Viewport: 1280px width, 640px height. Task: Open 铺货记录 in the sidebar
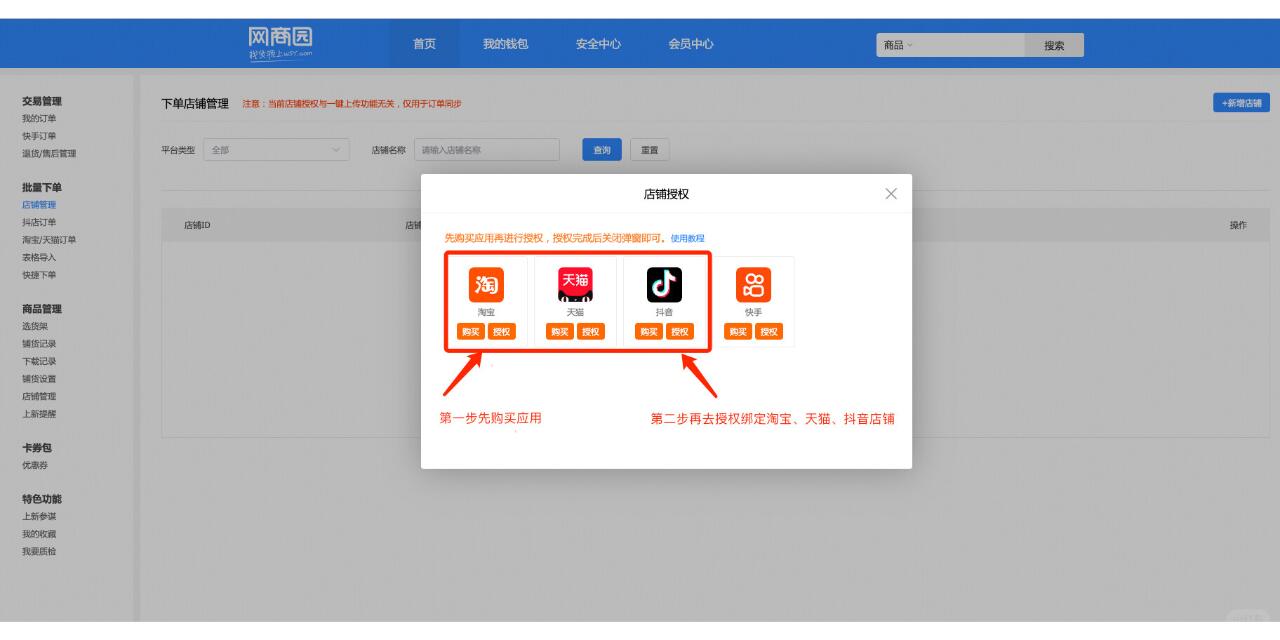(39, 344)
